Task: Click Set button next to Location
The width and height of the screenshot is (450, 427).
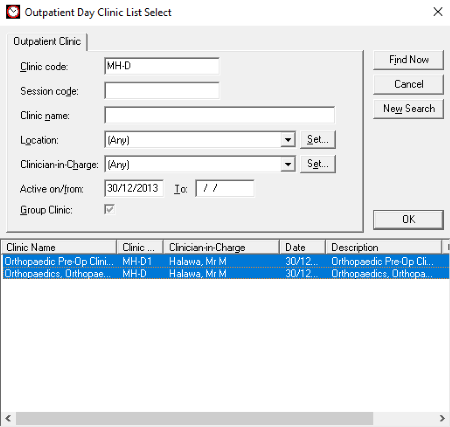Action: pos(318,139)
